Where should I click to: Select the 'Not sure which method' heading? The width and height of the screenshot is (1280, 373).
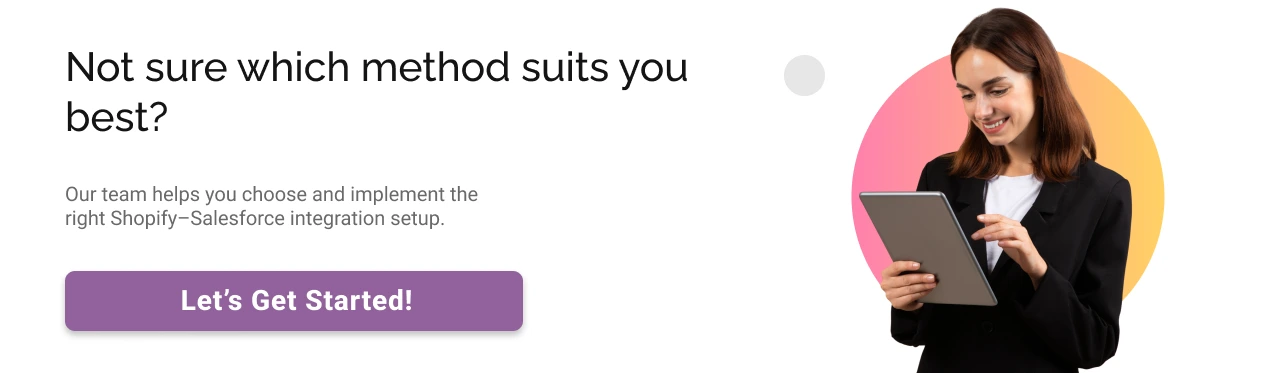[x=376, y=93]
